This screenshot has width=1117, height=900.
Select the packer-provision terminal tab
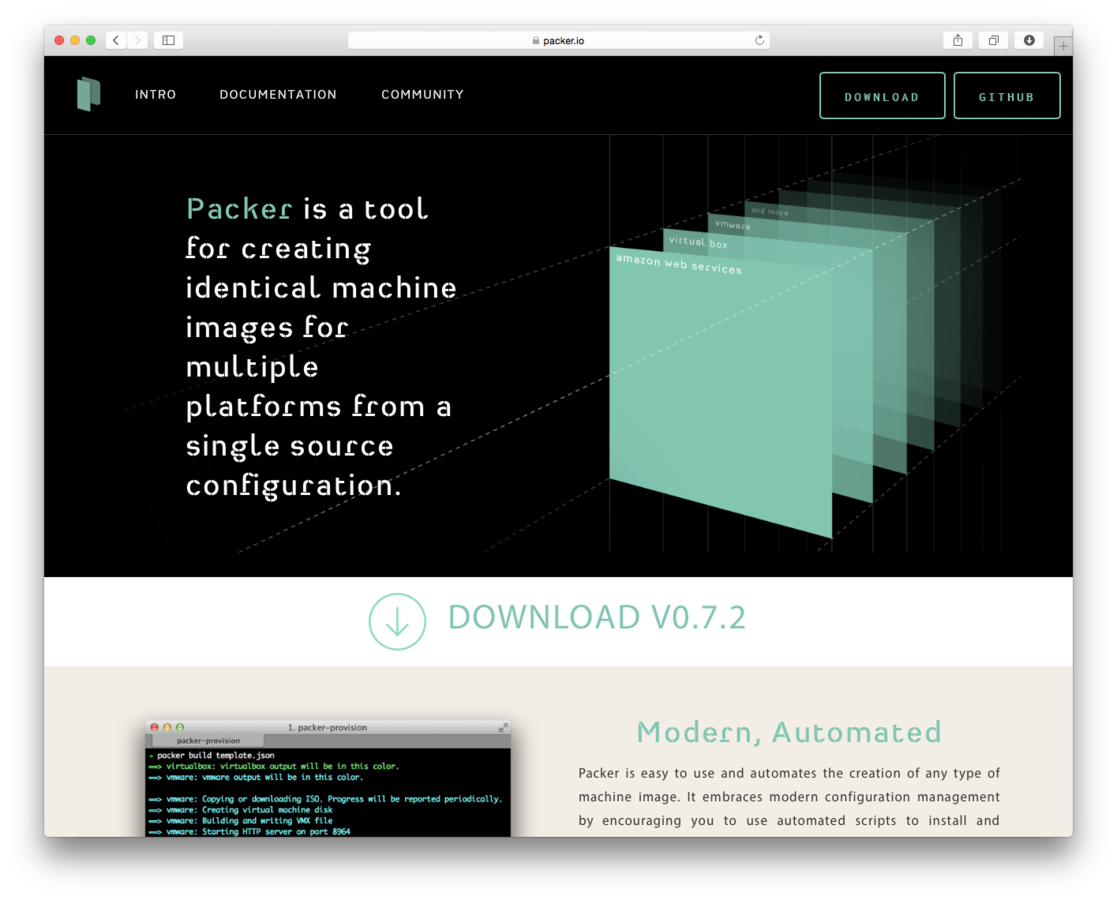click(x=208, y=740)
